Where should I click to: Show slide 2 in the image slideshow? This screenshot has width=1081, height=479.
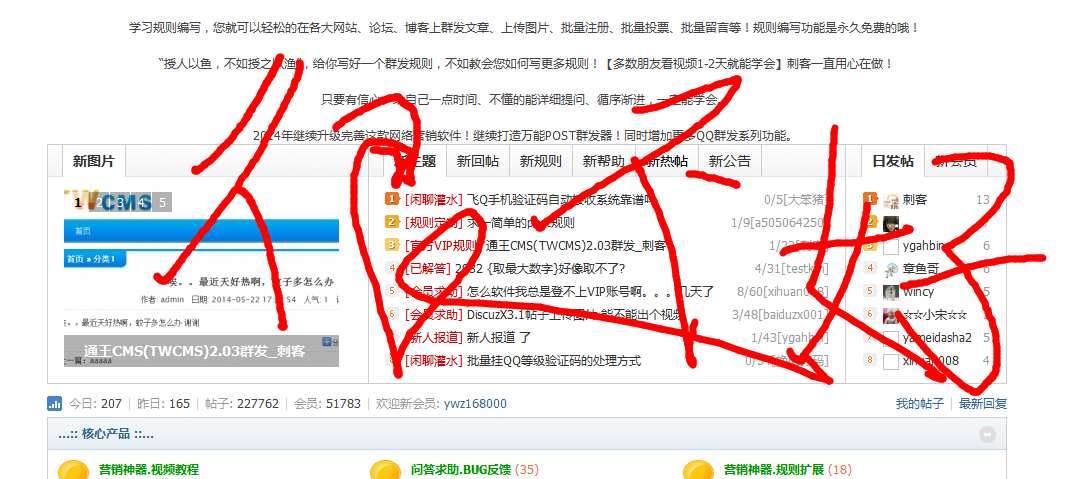[x=99, y=202]
